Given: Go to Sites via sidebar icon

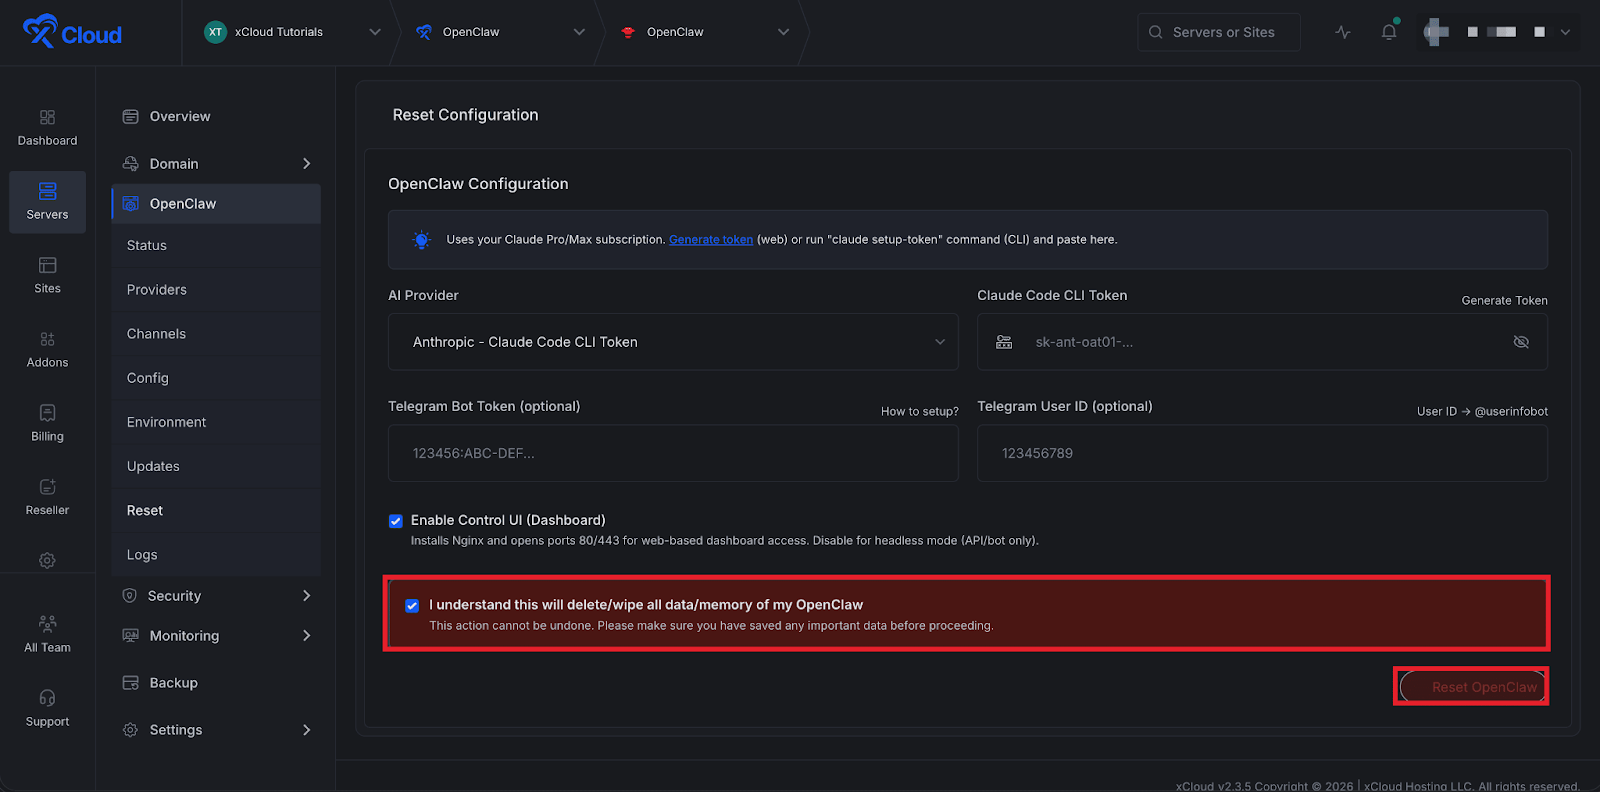Looking at the screenshot, I should pyautogui.click(x=47, y=265).
